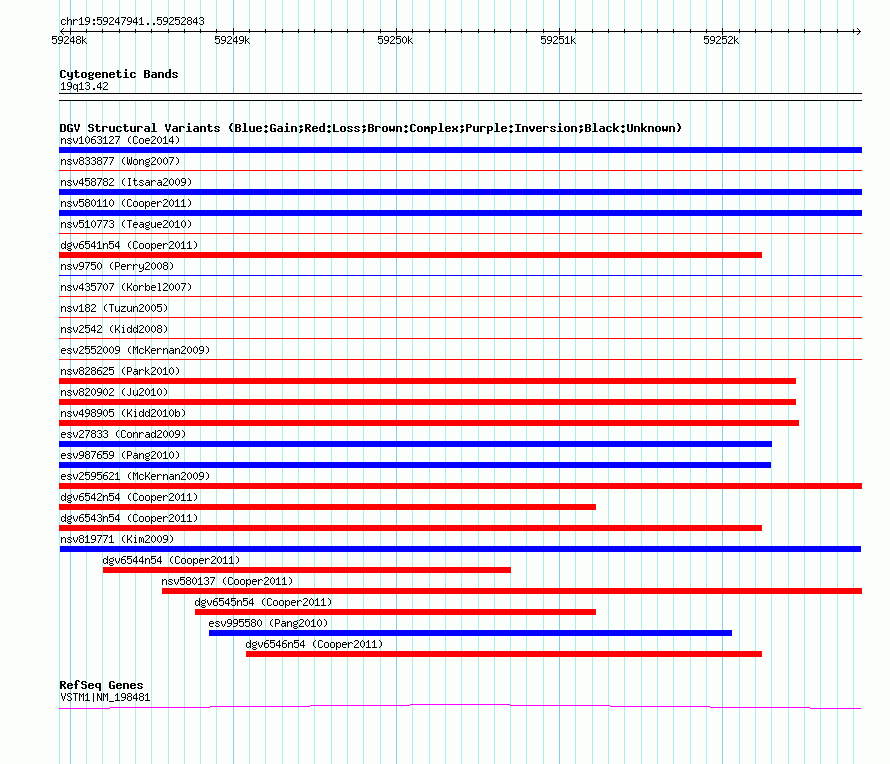Click the nsv820902 (Ju2010) label

(x=114, y=392)
